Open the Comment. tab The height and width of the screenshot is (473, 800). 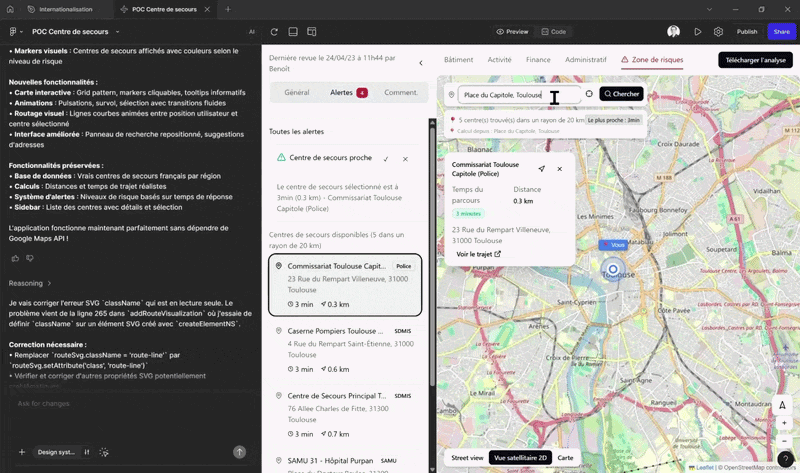pyautogui.click(x=401, y=92)
